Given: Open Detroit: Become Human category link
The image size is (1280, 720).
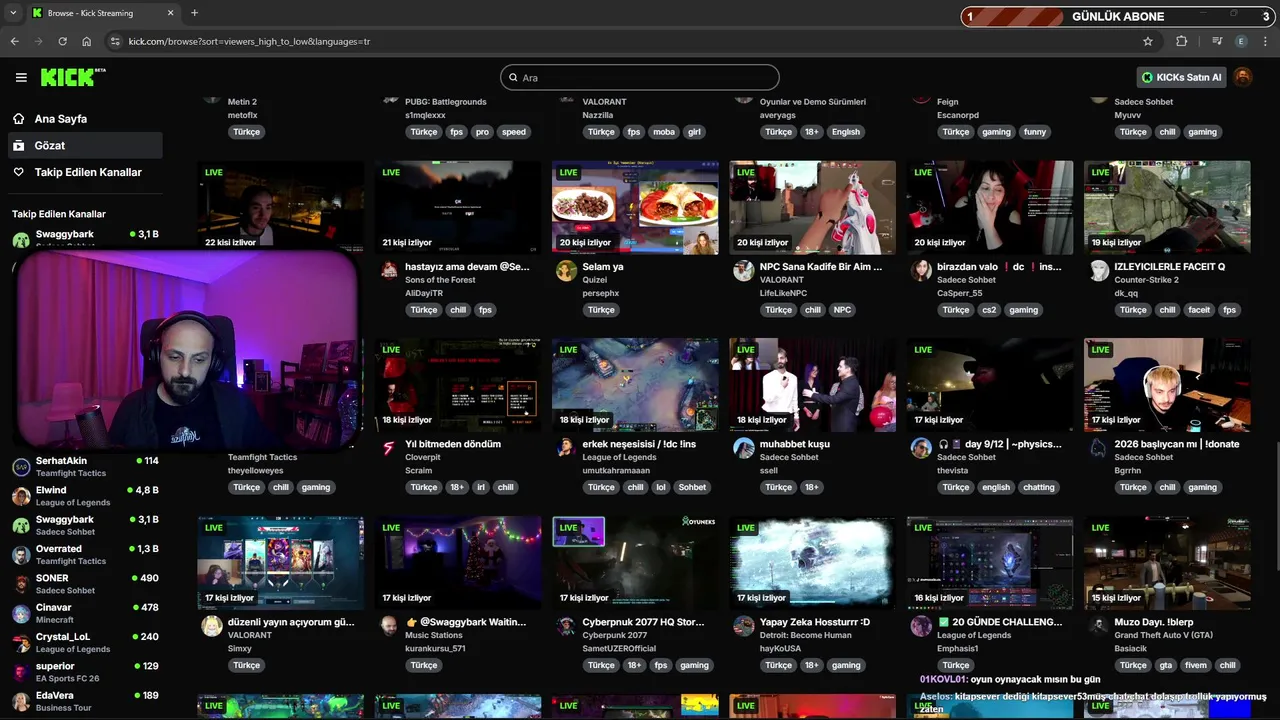Looking at the screenshot, I should click(806, 635).
